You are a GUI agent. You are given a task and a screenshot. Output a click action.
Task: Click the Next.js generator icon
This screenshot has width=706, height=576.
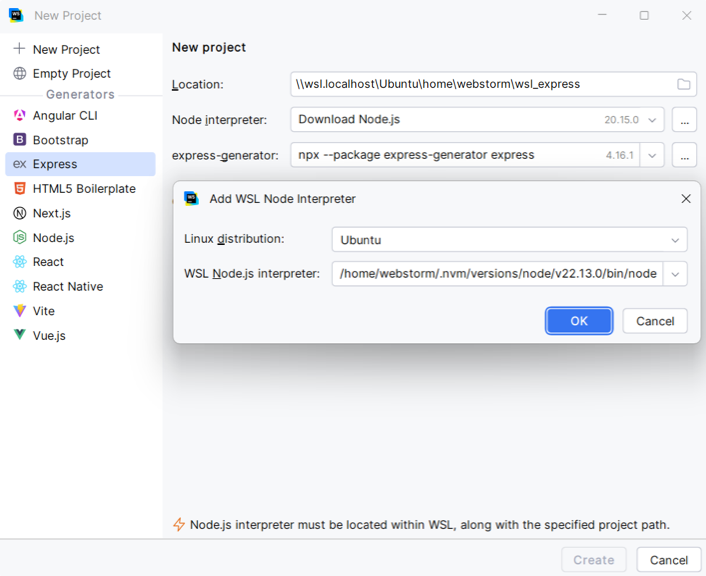(20, 213)
